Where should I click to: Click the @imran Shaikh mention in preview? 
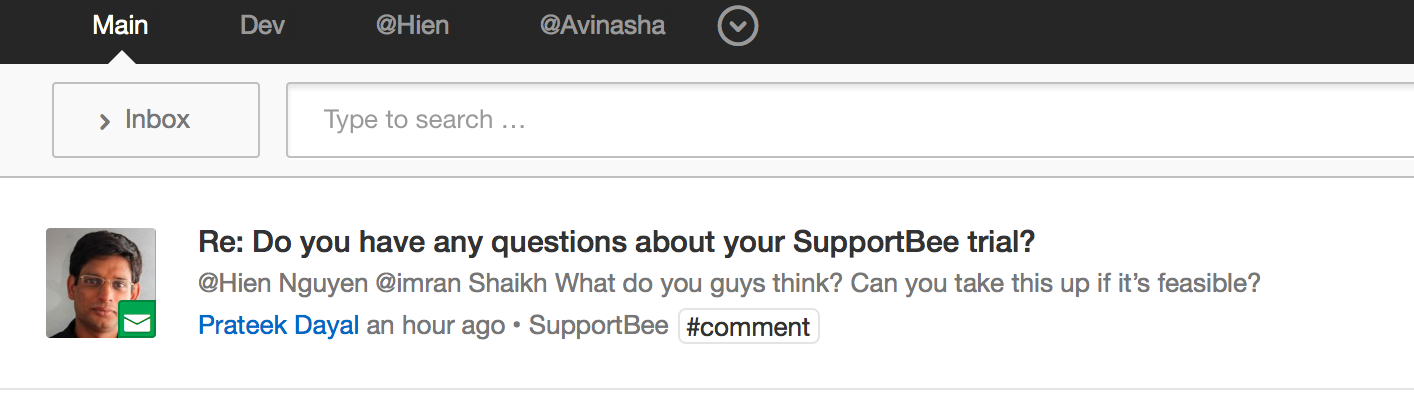tap(461, 284)
